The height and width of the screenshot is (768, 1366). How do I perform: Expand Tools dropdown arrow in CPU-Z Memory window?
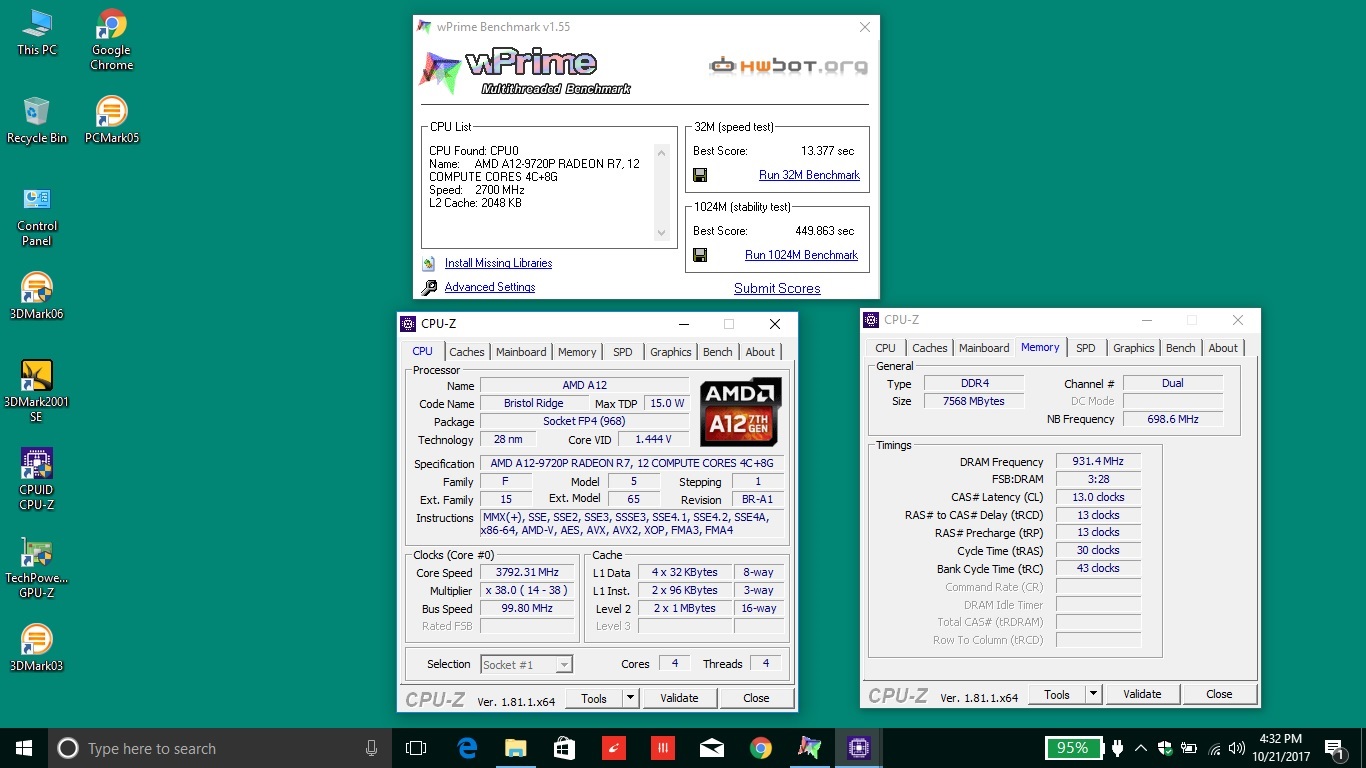pos(1093,694)
